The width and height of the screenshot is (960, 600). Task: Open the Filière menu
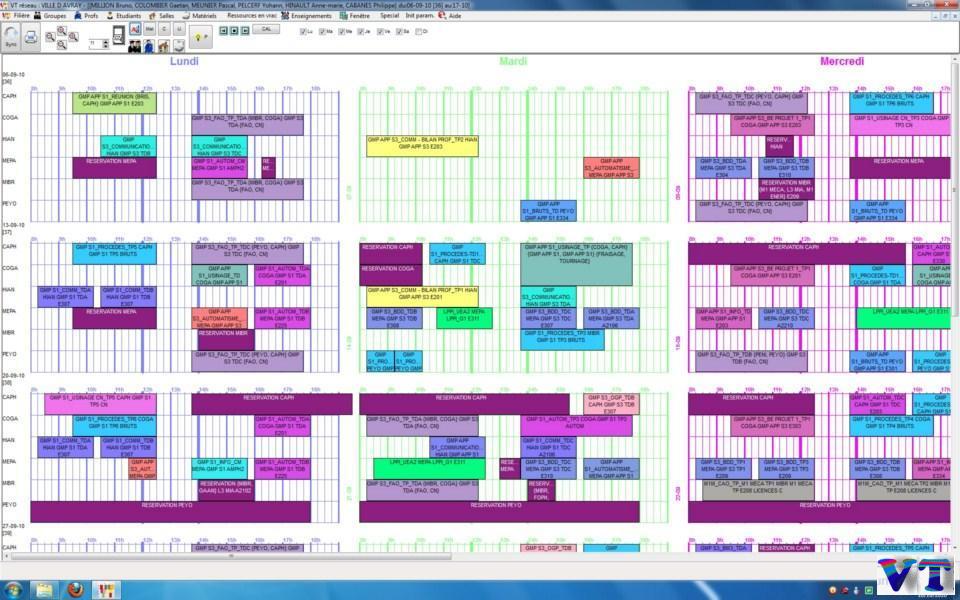(x=21, y=16)
